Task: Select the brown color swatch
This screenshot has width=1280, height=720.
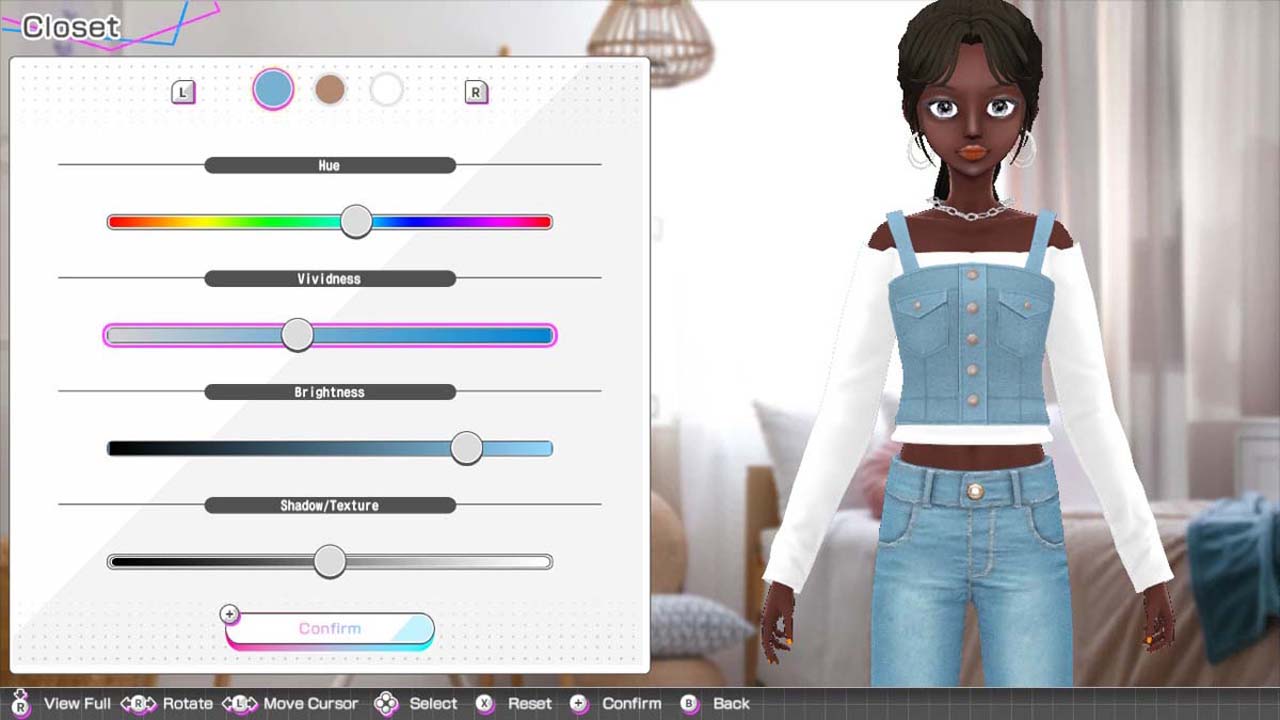Action: coord(330,90)
